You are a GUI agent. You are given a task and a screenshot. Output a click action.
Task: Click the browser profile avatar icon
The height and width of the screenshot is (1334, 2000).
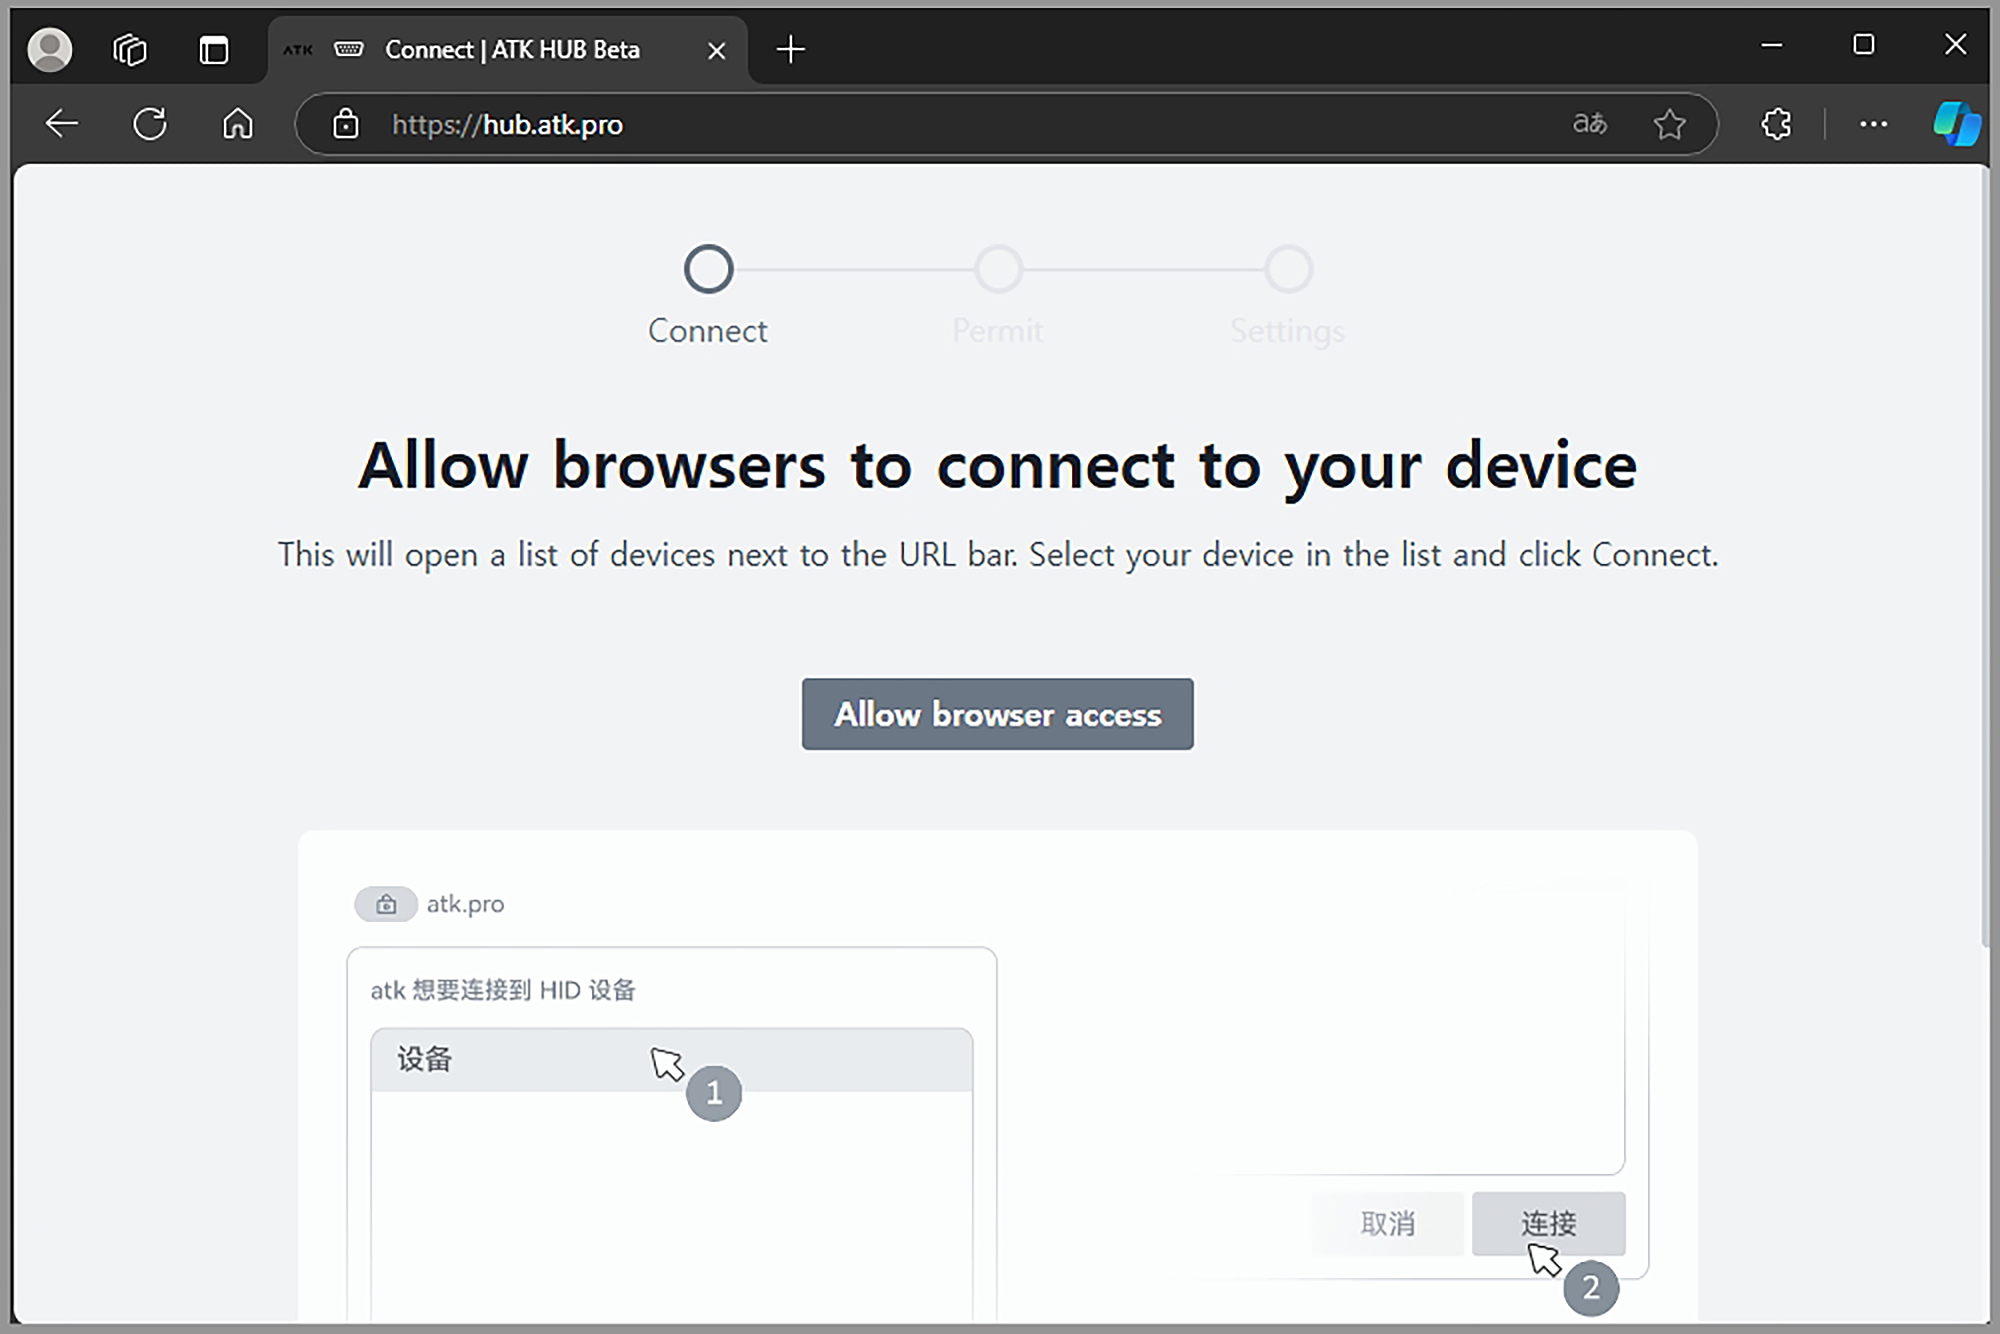(49, 49)
